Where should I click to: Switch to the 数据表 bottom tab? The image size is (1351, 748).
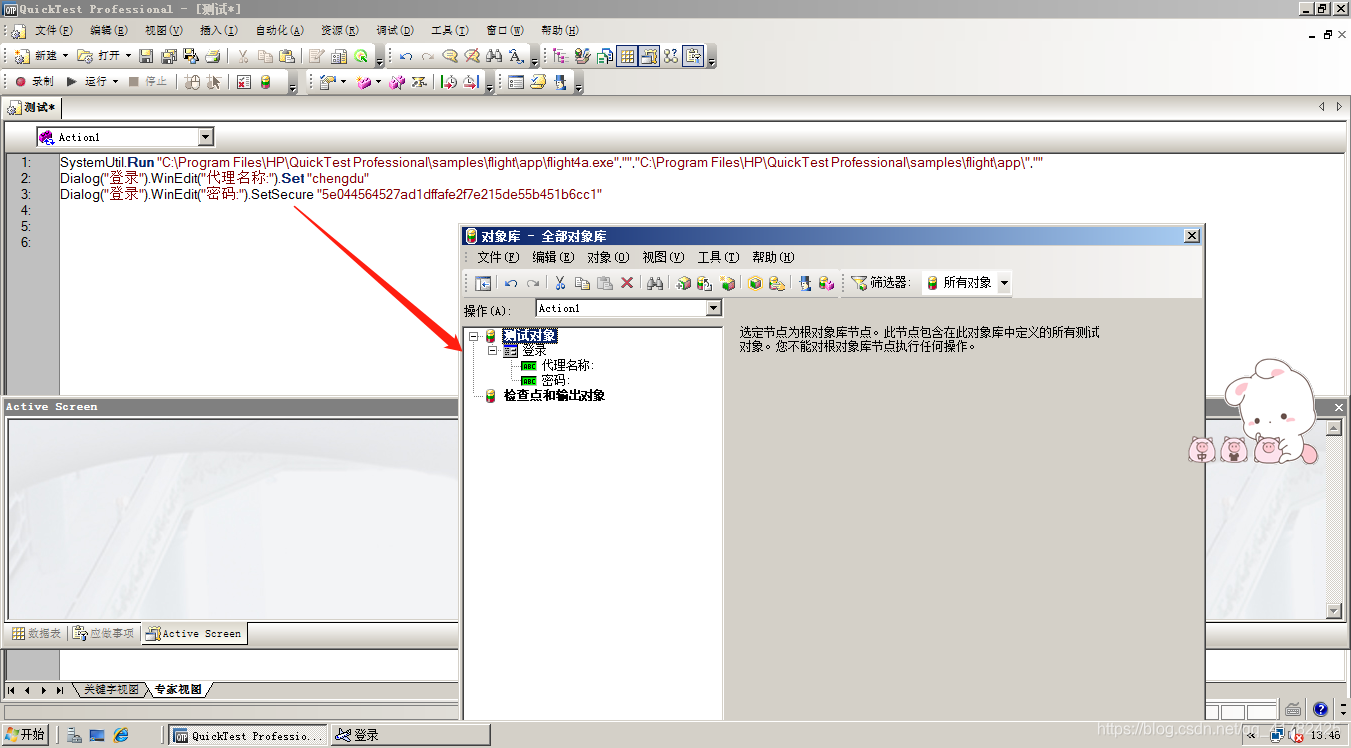click(x=37, y=633)
